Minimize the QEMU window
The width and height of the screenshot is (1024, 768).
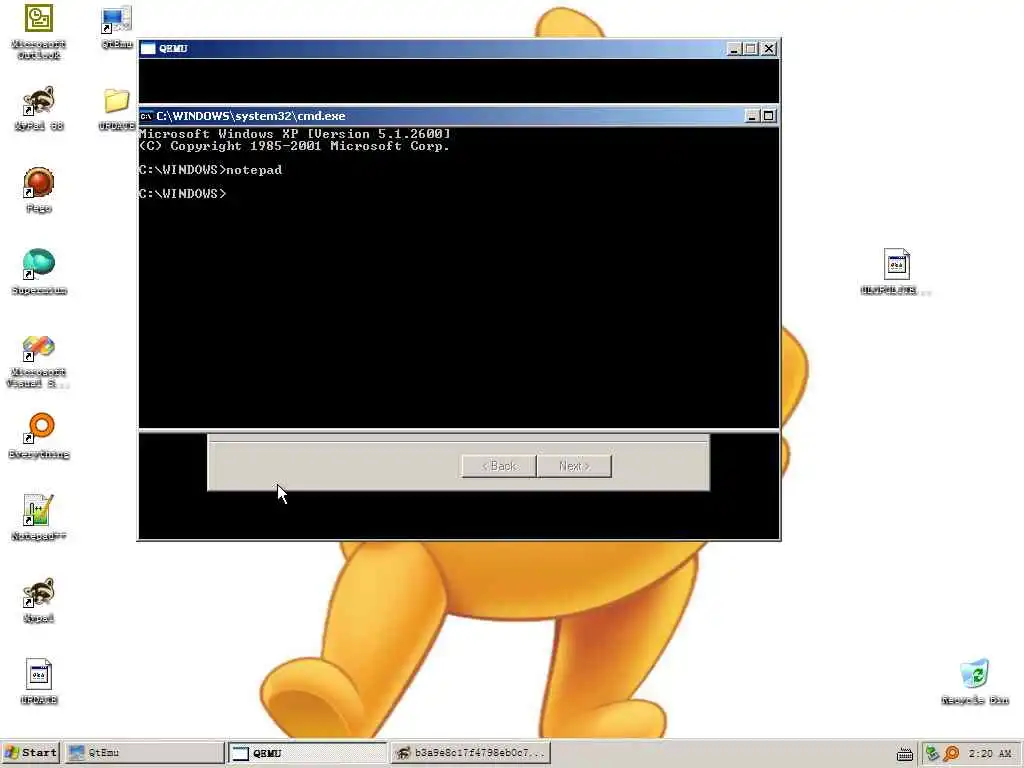(x=734, y=48)
